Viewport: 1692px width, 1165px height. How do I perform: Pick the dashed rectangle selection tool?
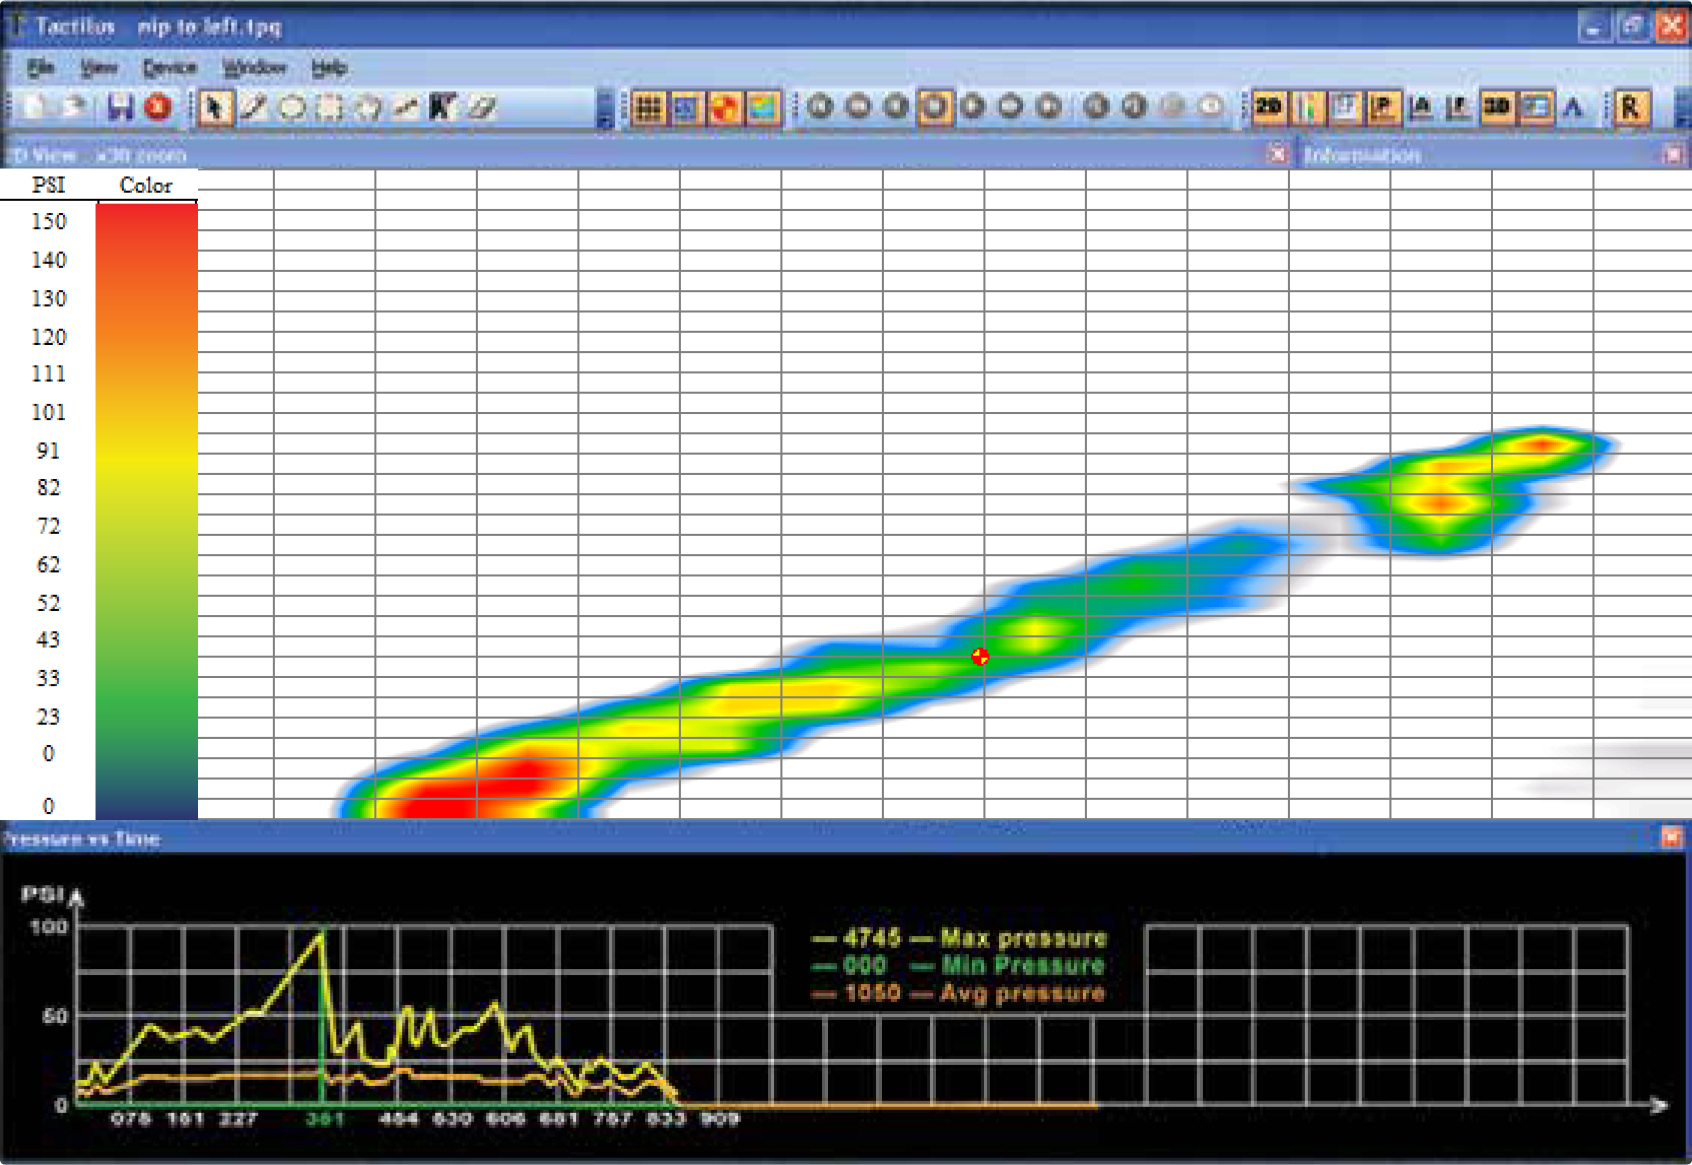pos(329,107)
